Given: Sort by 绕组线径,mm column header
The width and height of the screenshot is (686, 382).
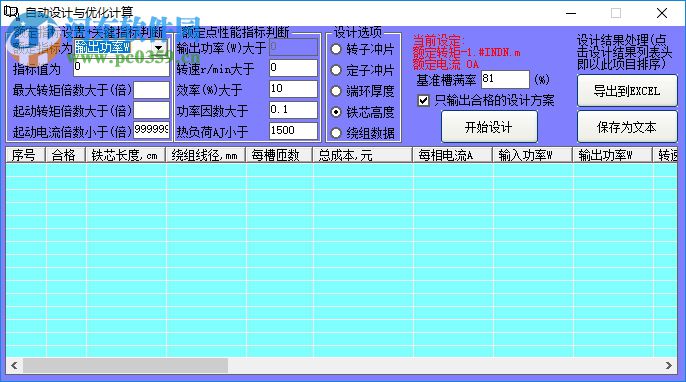Looking at the screenshot, I should tap(205, 155).
